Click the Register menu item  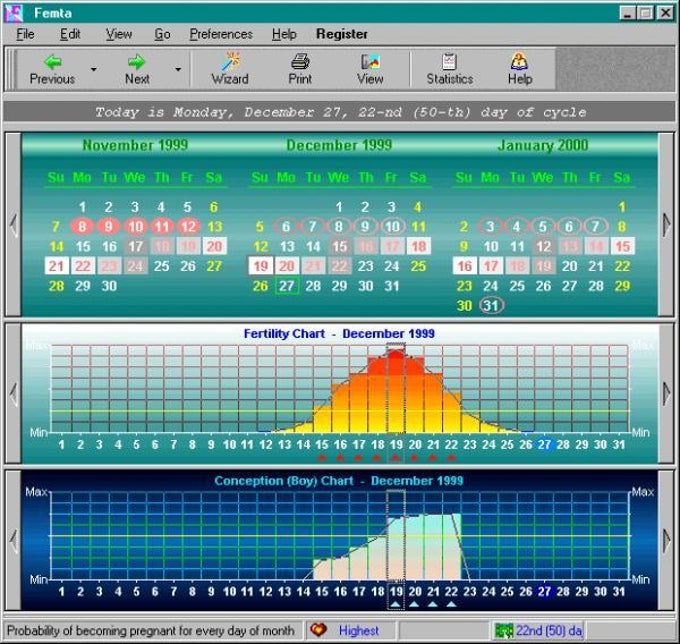[342, 34]
